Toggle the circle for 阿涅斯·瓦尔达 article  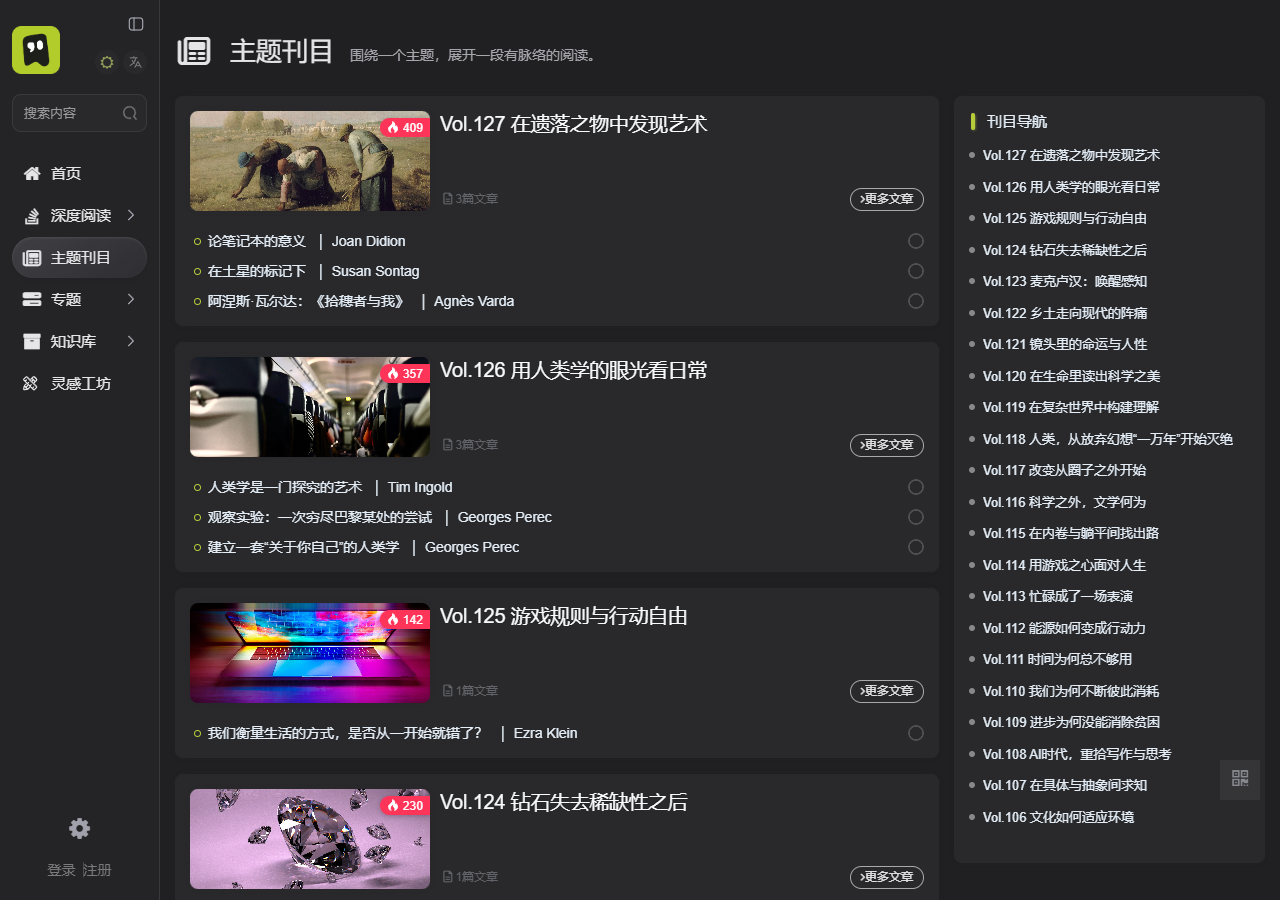[916, 301]
